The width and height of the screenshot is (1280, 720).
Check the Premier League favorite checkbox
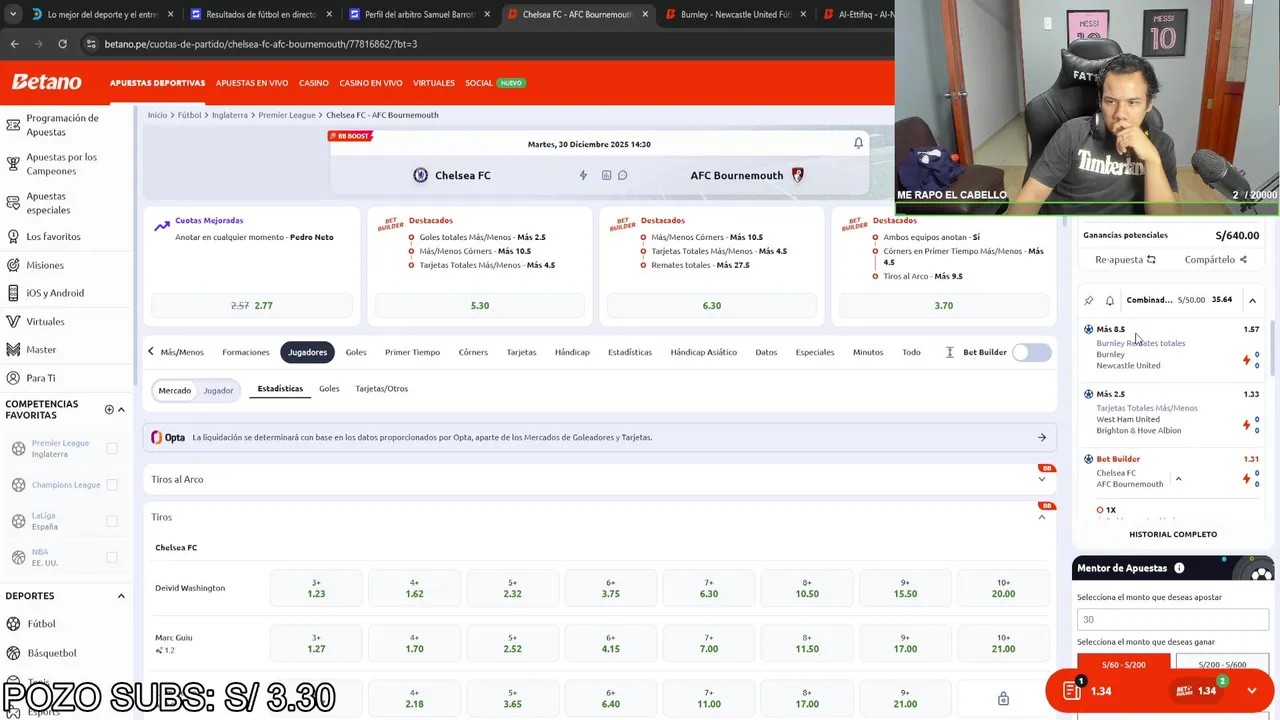(112, 449)
